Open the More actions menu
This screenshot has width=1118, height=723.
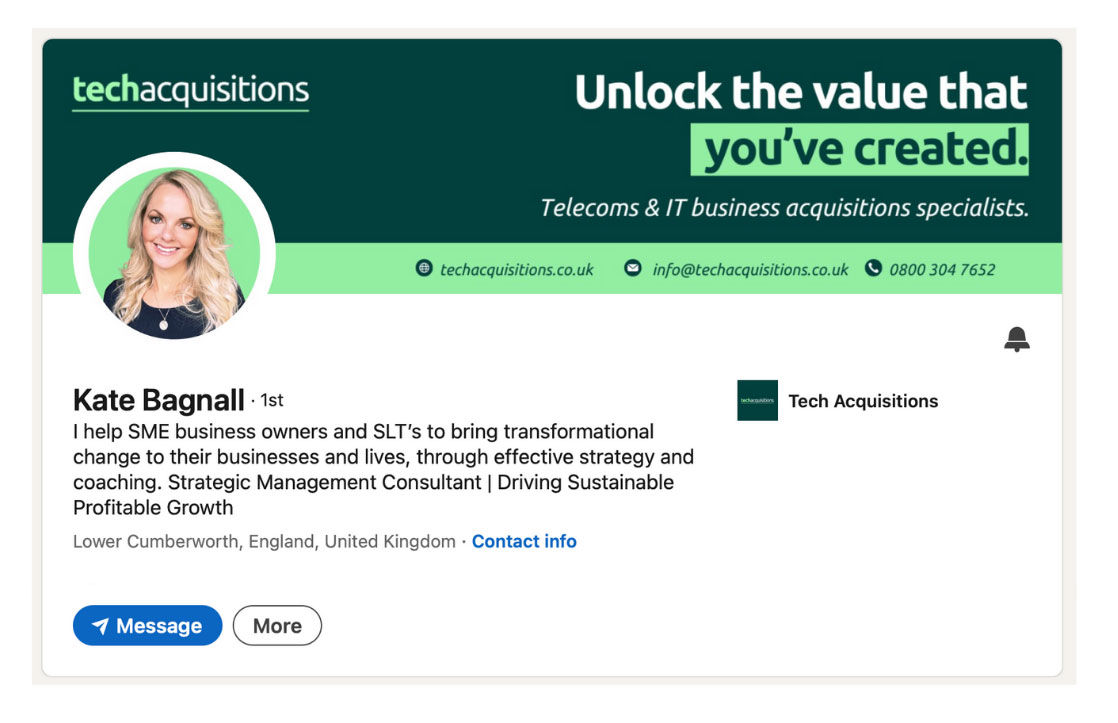tap(277, 626)
